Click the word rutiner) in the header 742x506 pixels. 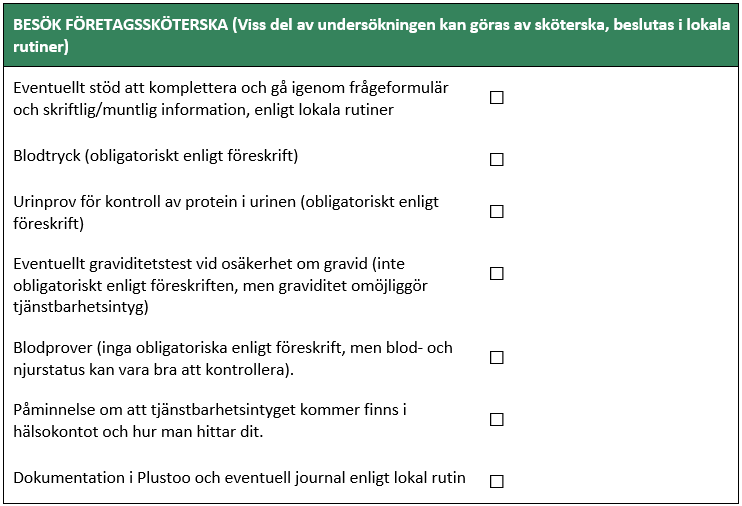pyautogui.click(x=41, y=46)
